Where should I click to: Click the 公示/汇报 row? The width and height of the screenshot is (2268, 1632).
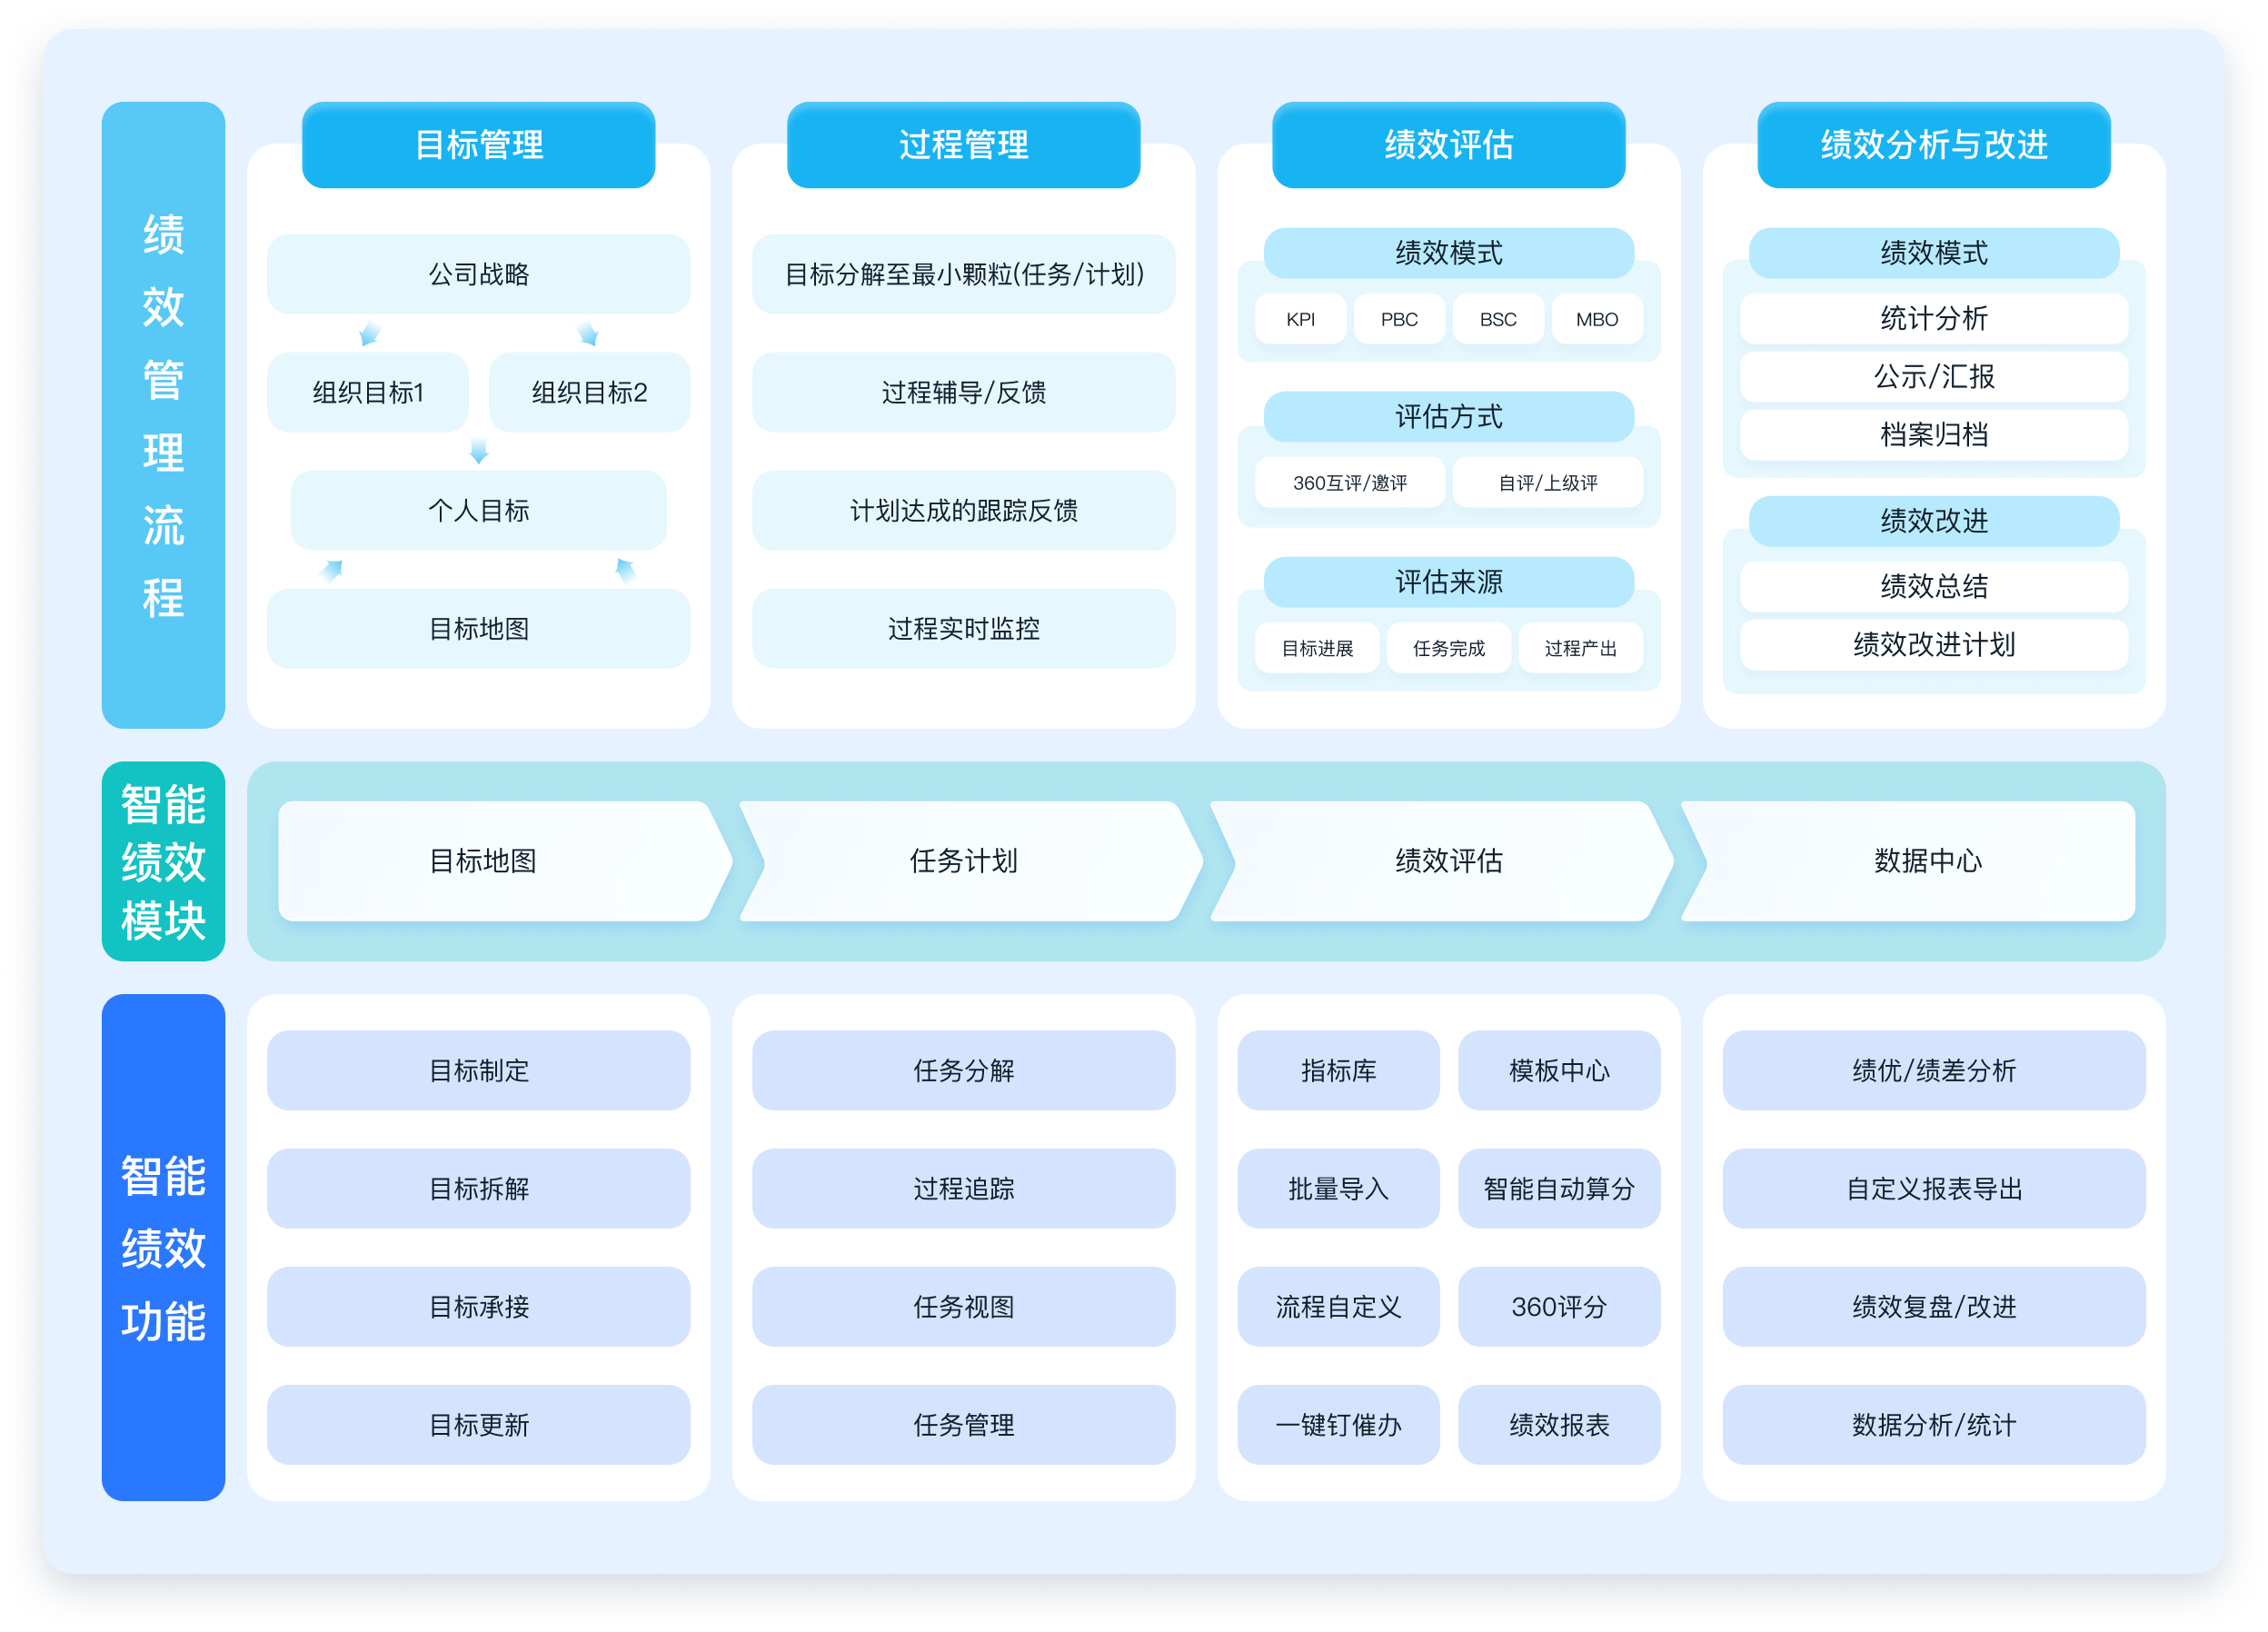[1933, 377]
